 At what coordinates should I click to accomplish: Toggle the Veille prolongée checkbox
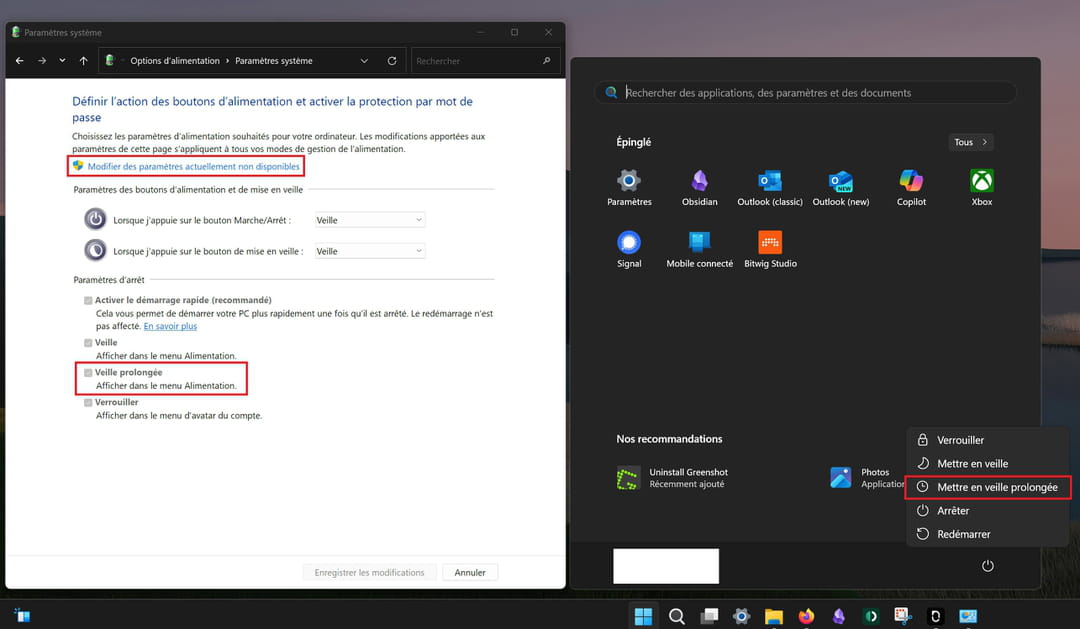[x=88, y=372]
